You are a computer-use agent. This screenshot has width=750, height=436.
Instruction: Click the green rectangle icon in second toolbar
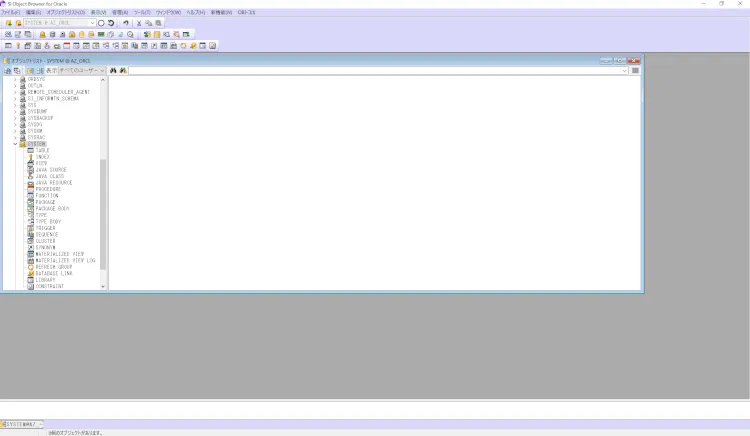(x=101, y=34)
